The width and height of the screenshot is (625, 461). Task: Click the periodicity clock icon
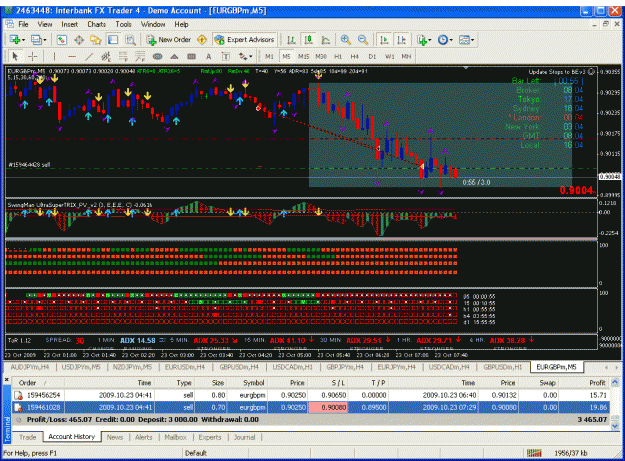point(442,40)
